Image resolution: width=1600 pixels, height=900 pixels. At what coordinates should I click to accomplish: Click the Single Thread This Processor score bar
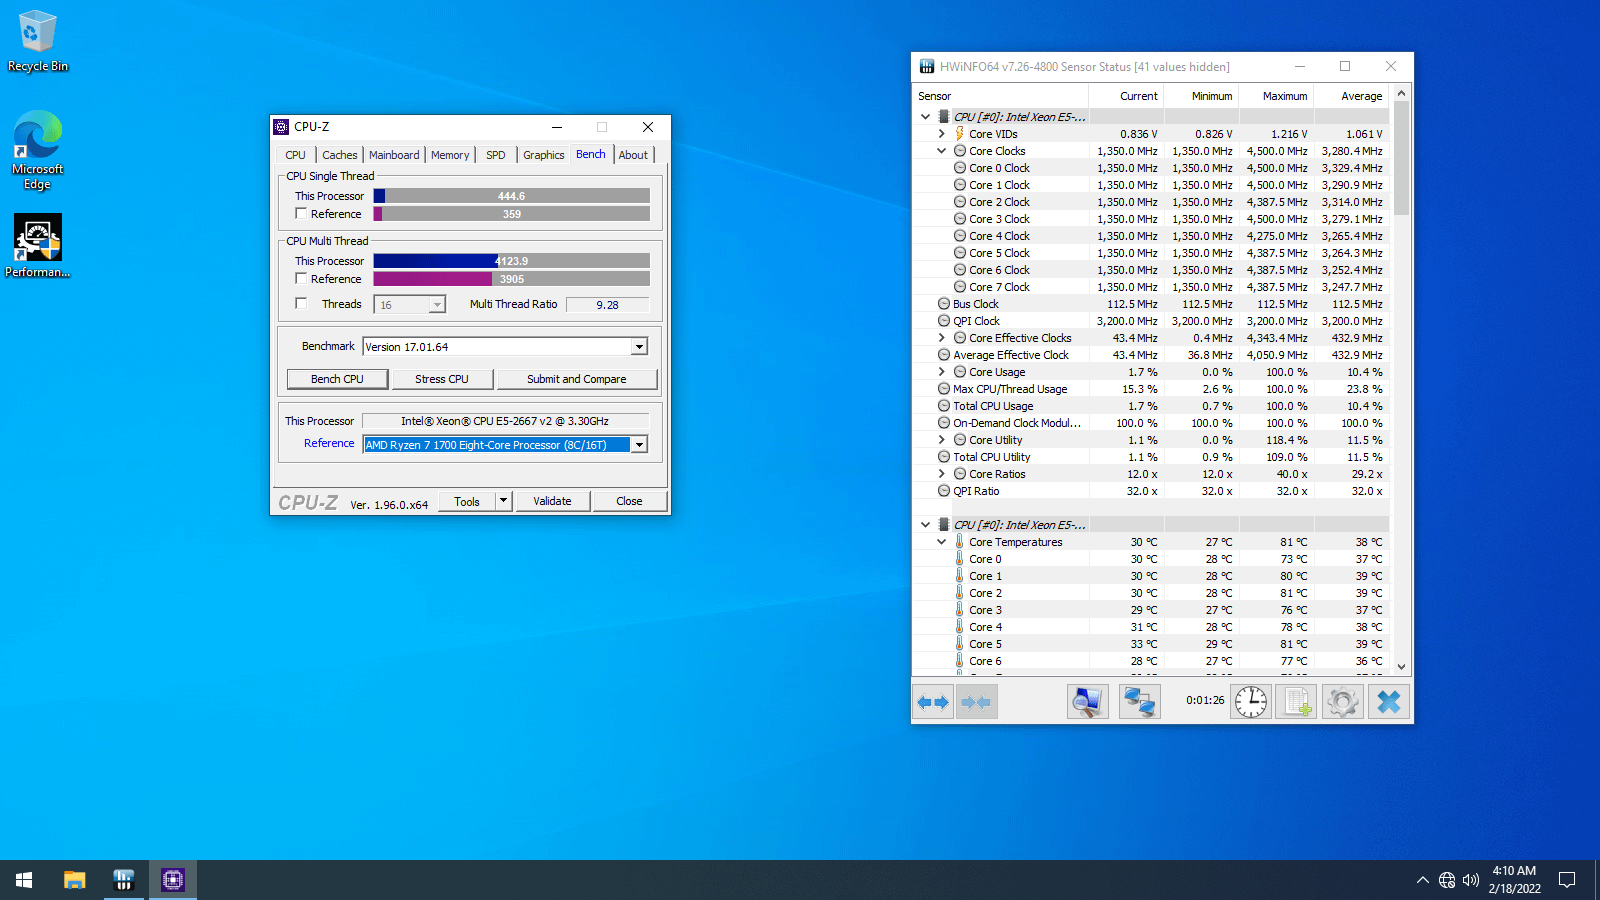click(512, 196)
